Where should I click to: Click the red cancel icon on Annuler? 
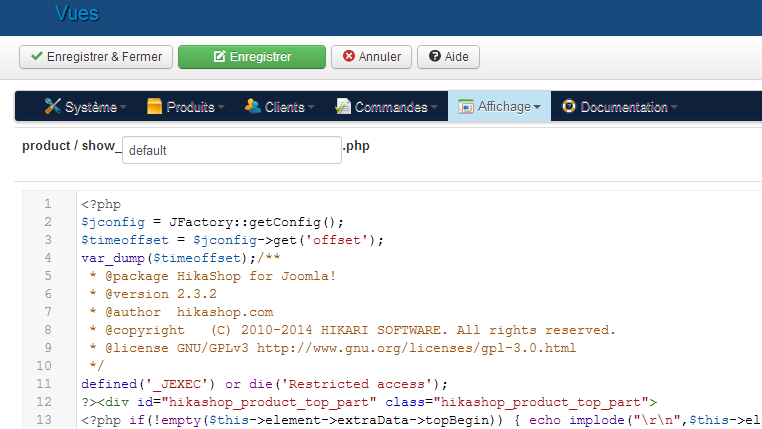pos(348,56)
